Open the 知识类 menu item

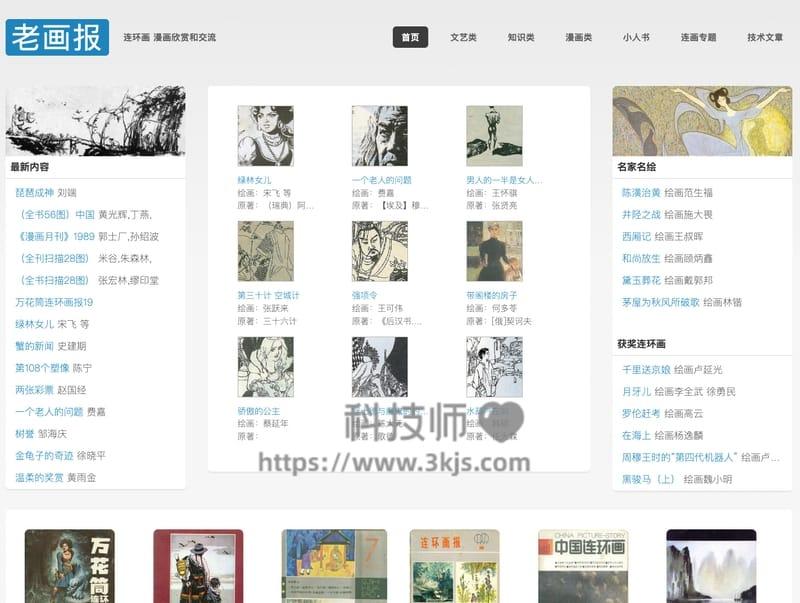(521, 37)
